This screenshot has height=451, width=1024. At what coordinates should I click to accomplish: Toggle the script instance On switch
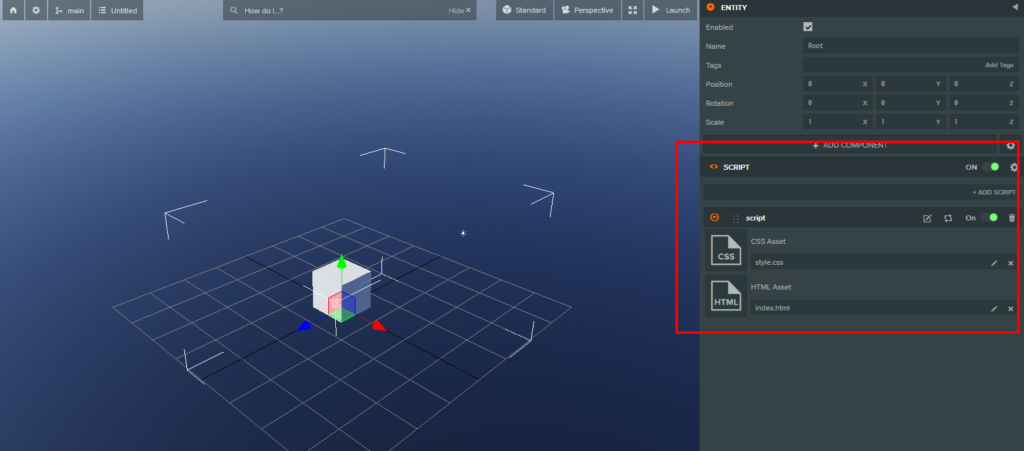point(990,218)
